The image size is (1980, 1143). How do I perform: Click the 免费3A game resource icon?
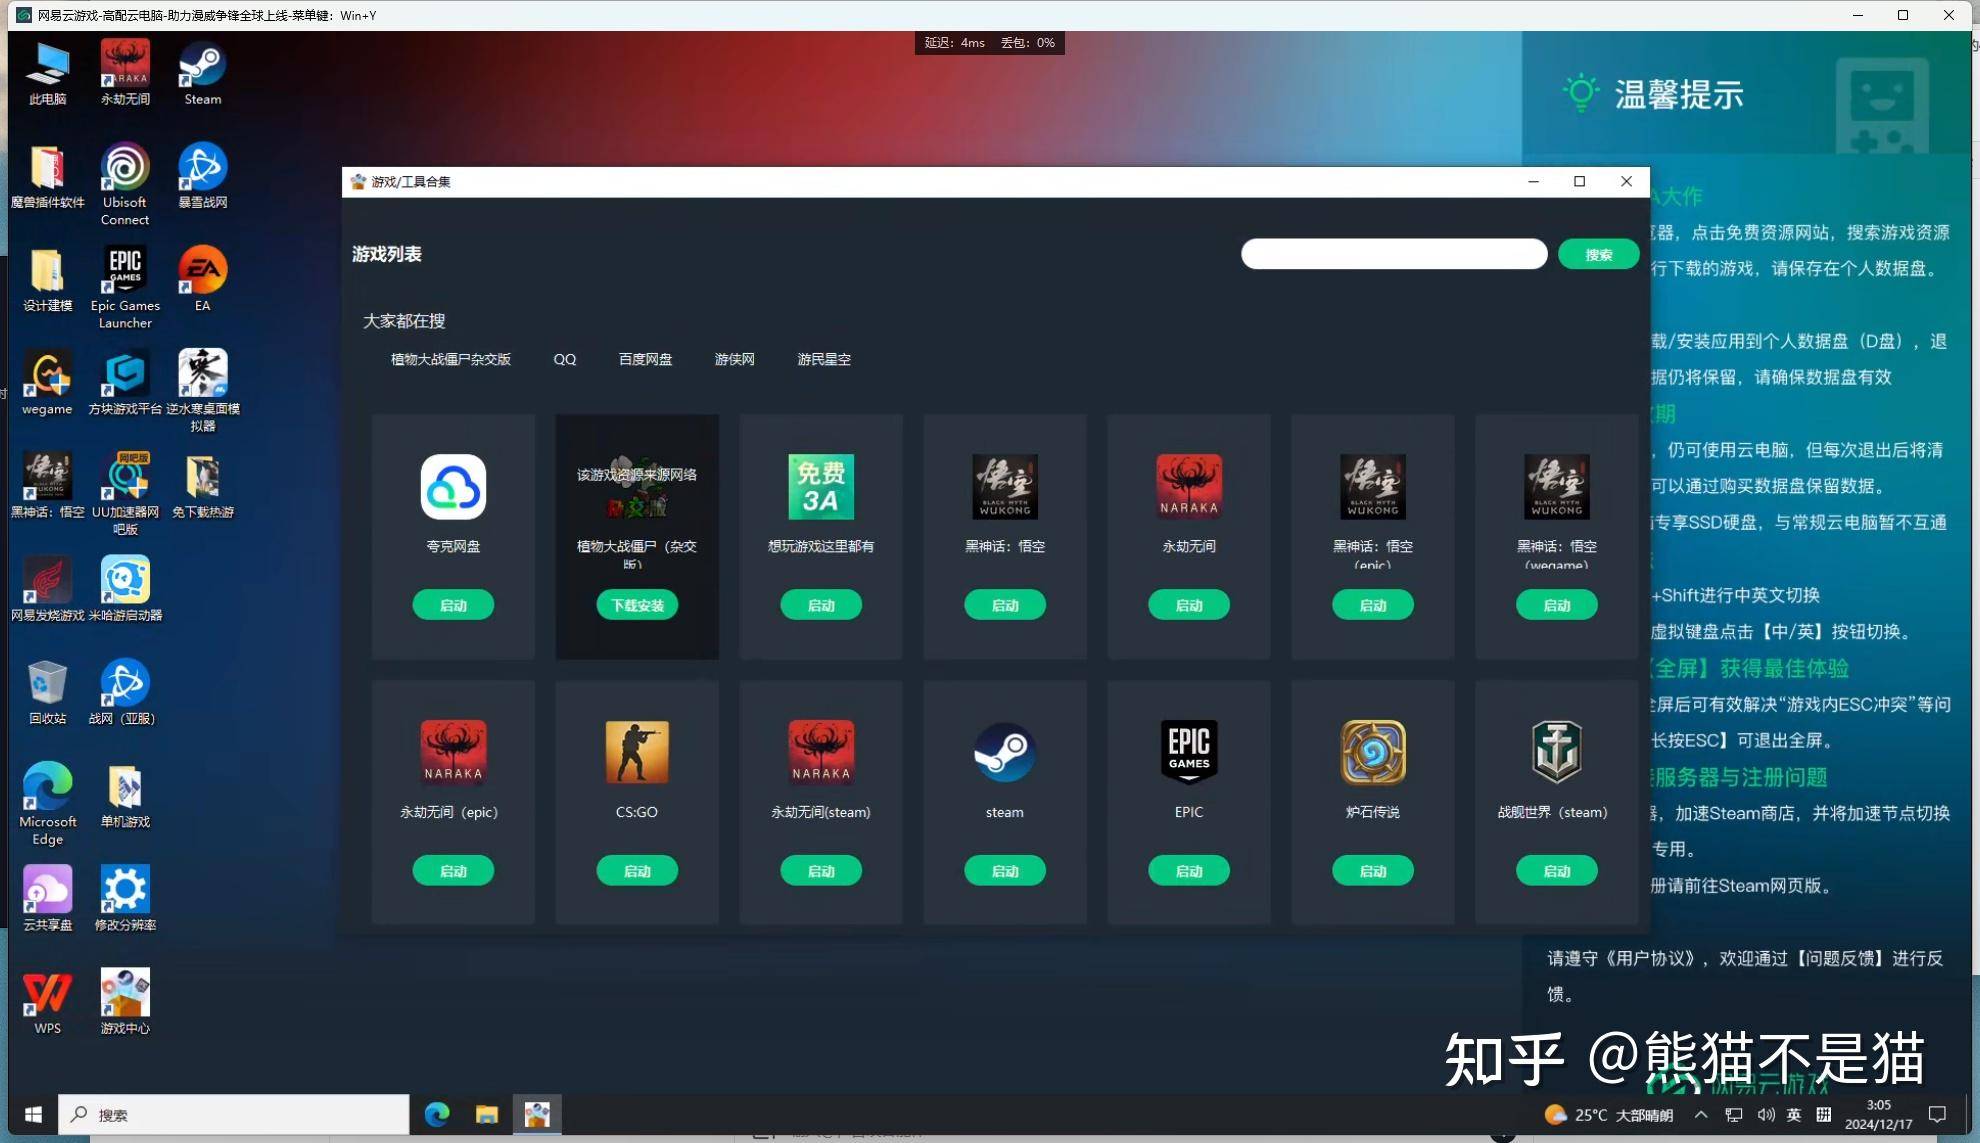click(820, 487)
